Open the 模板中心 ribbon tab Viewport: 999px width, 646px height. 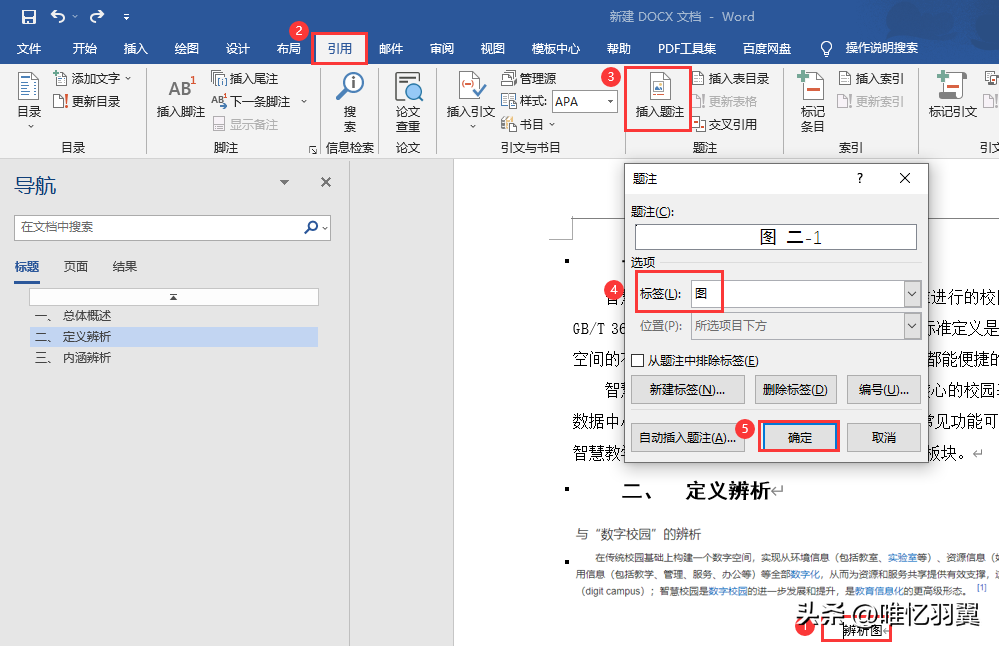click(556, 48)
